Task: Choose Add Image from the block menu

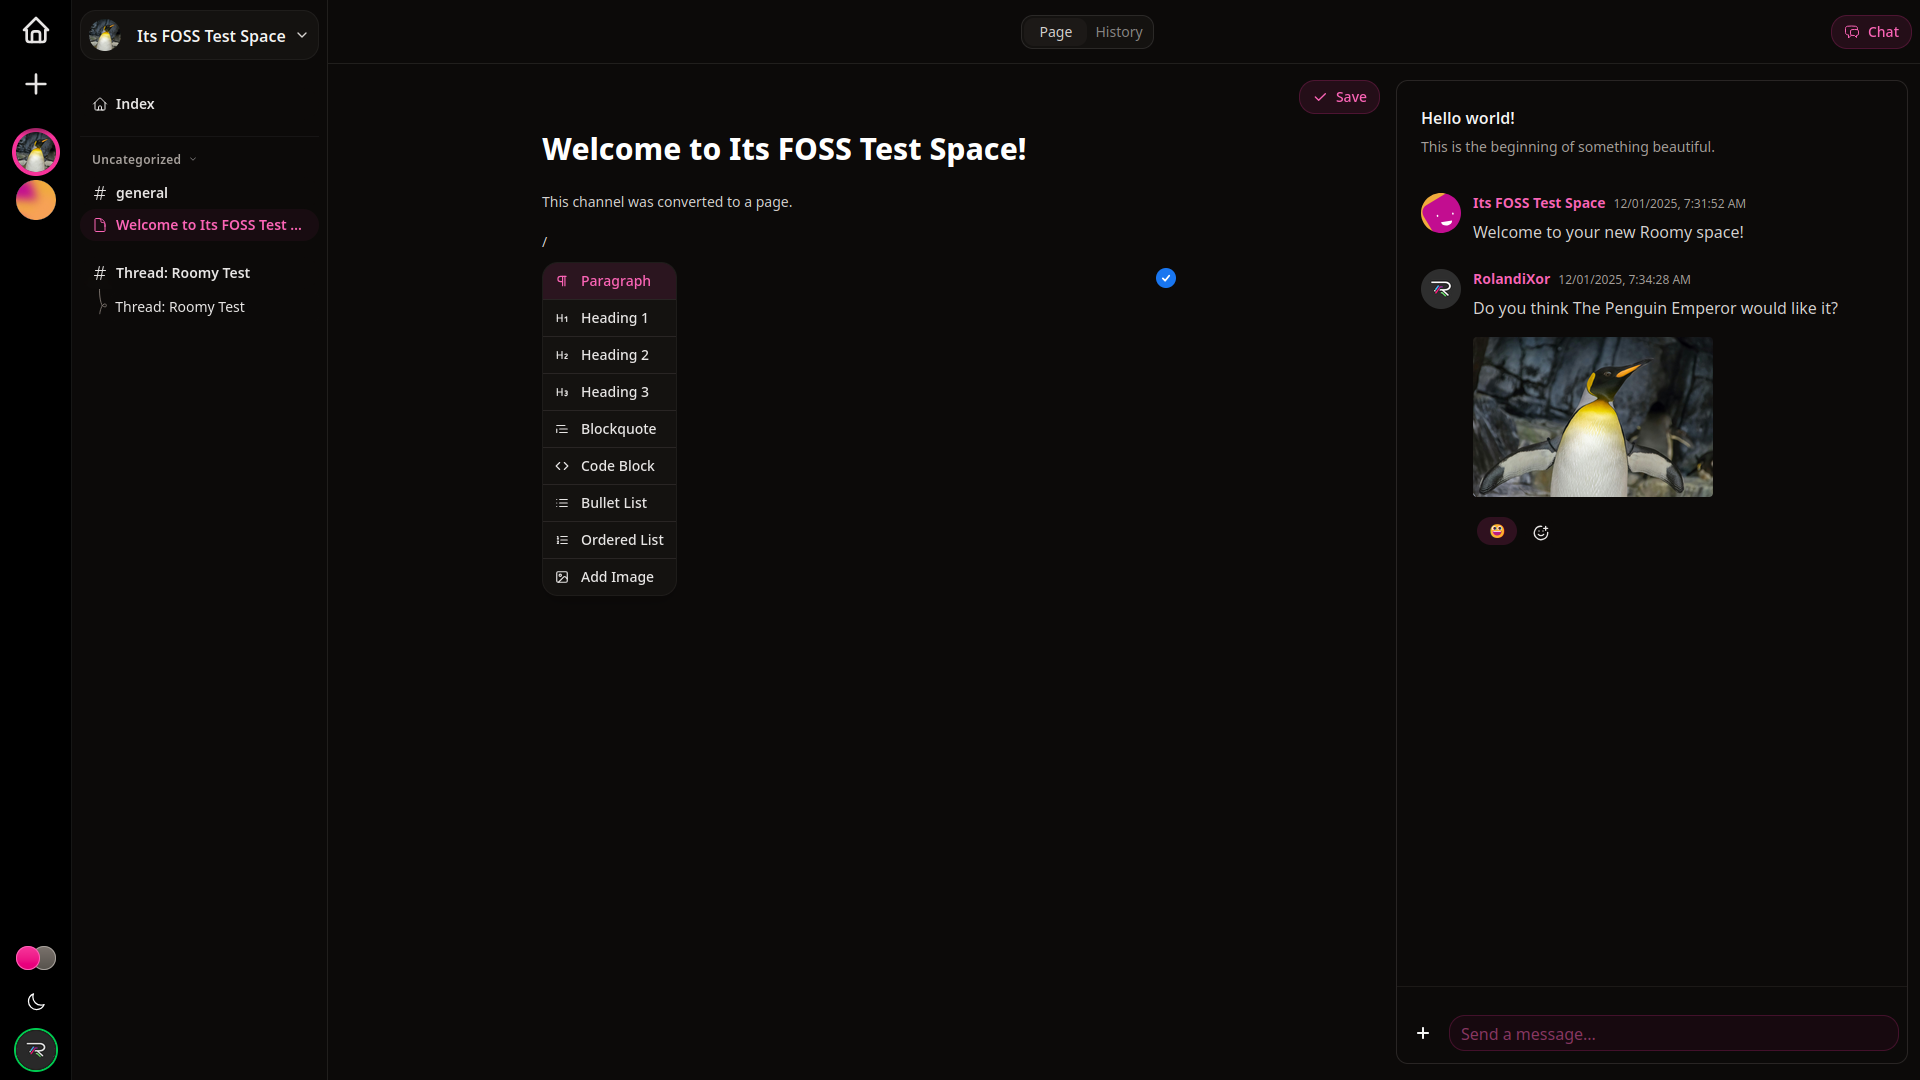Action: click(616, 577)
